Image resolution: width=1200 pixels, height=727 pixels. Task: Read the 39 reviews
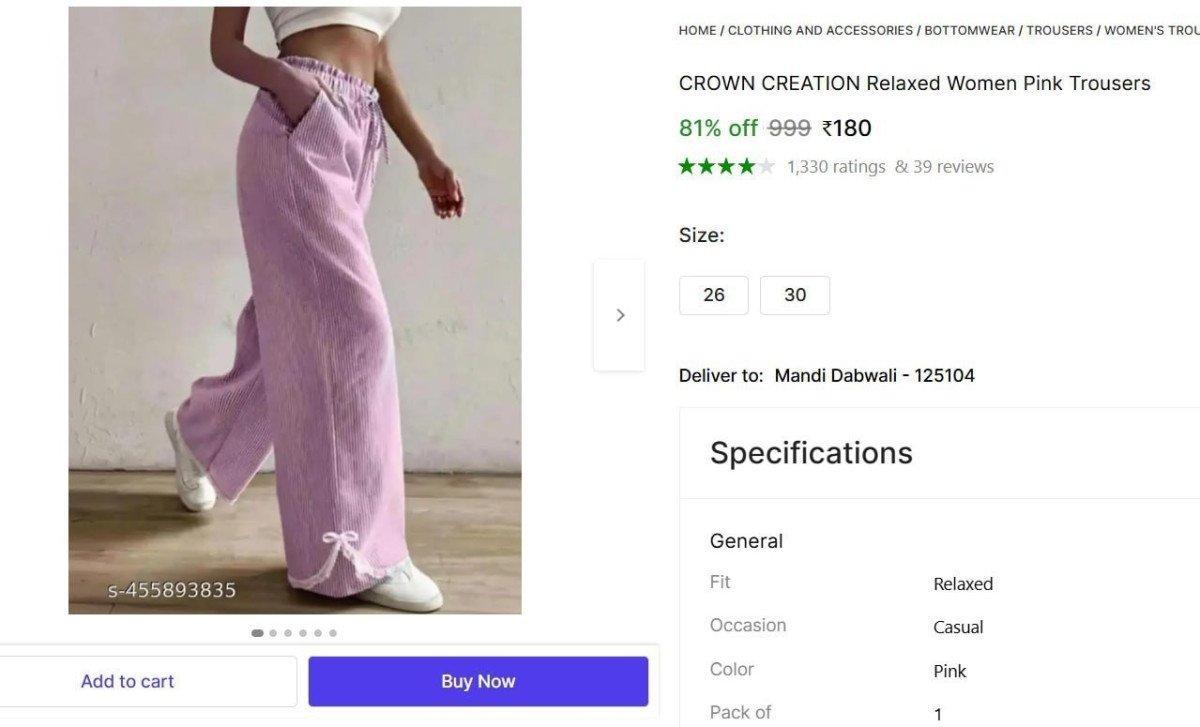[x=945, y=166]
